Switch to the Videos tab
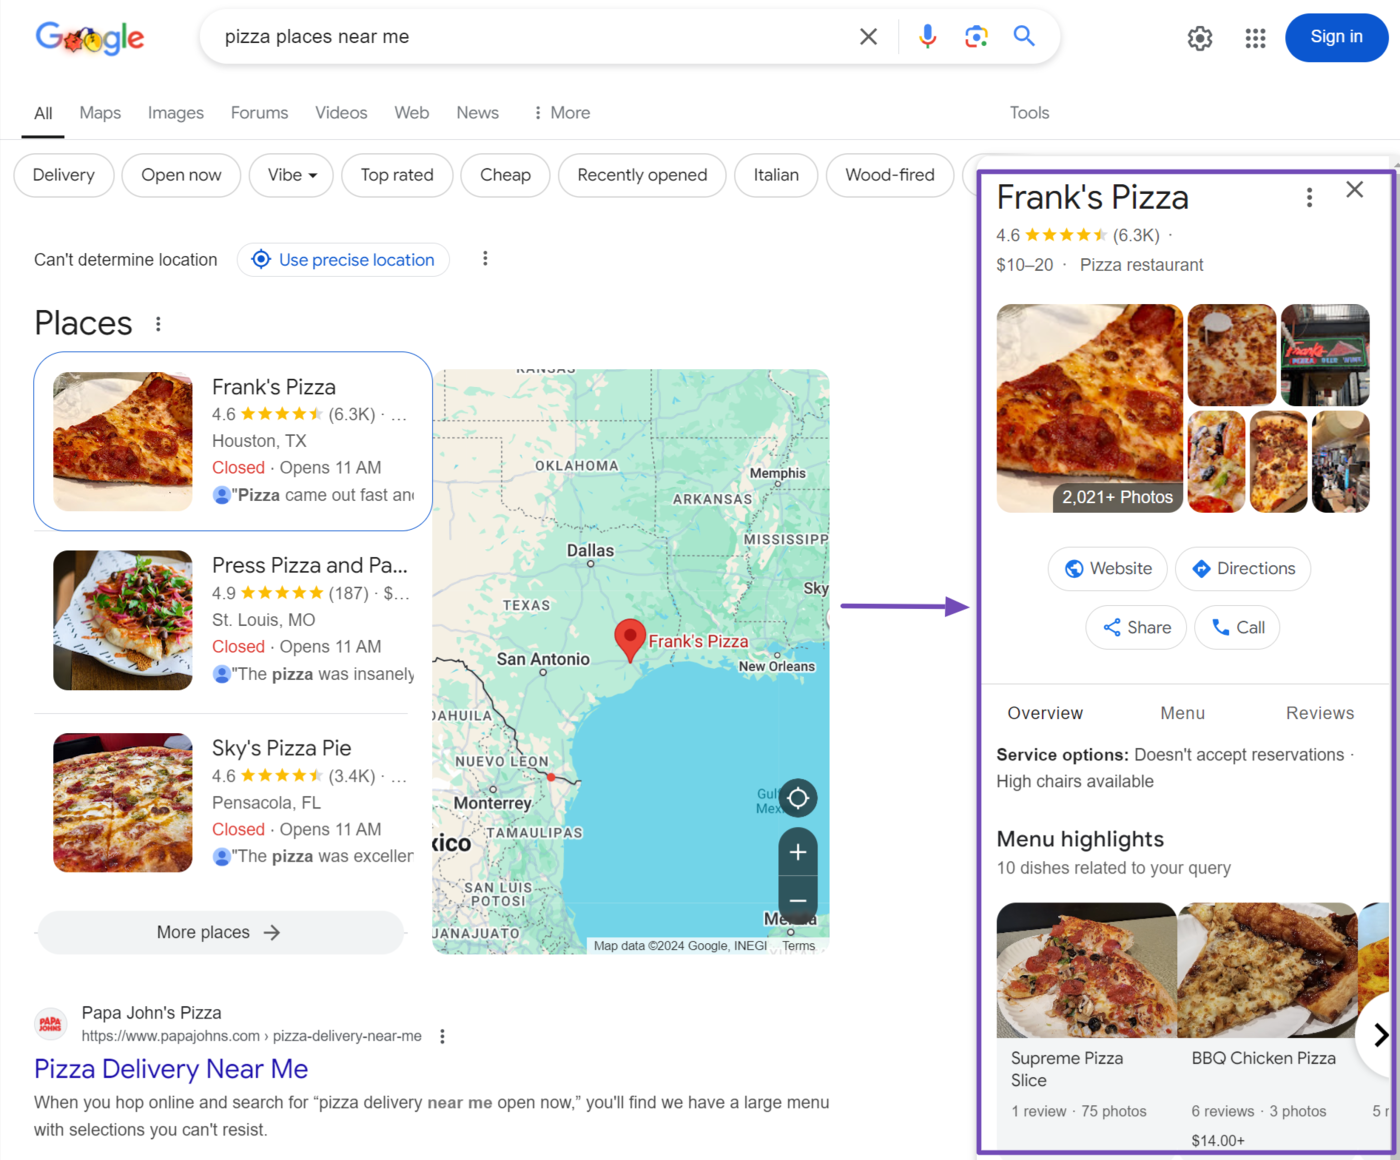The height and width of the screenshot is (1160, 1400). click(341, 113)
